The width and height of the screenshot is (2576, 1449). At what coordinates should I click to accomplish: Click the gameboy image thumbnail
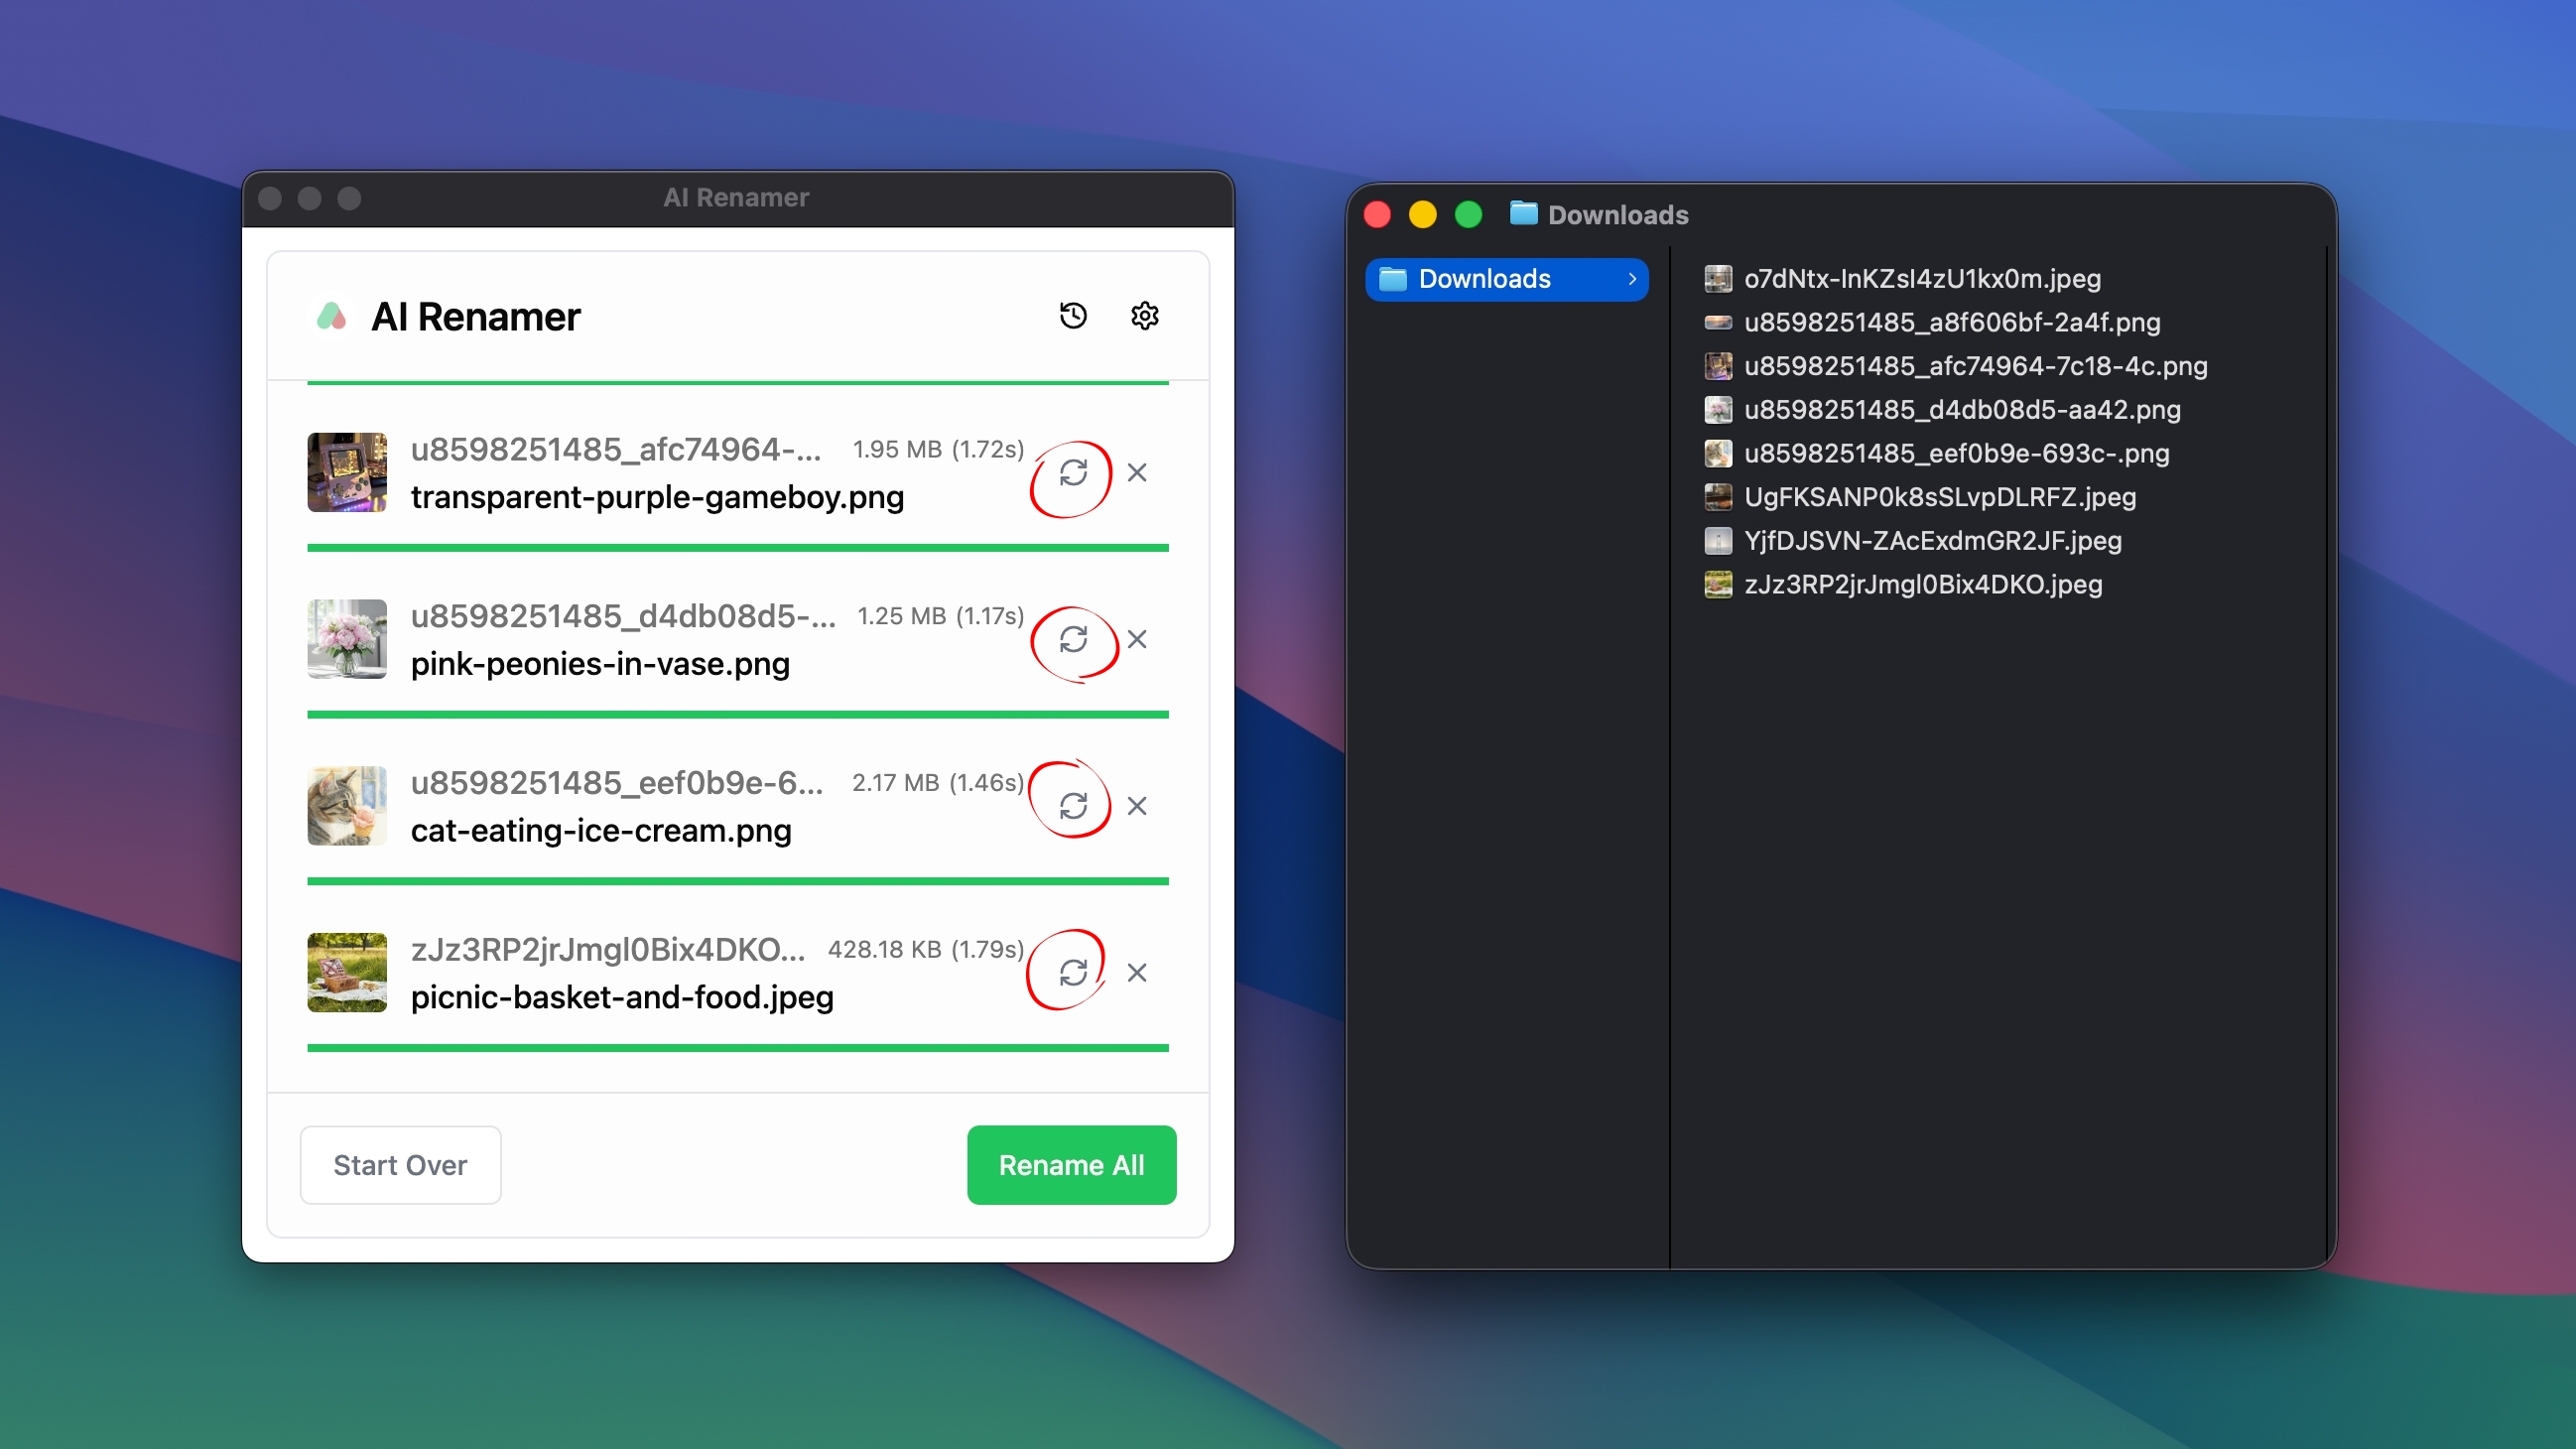347,472
